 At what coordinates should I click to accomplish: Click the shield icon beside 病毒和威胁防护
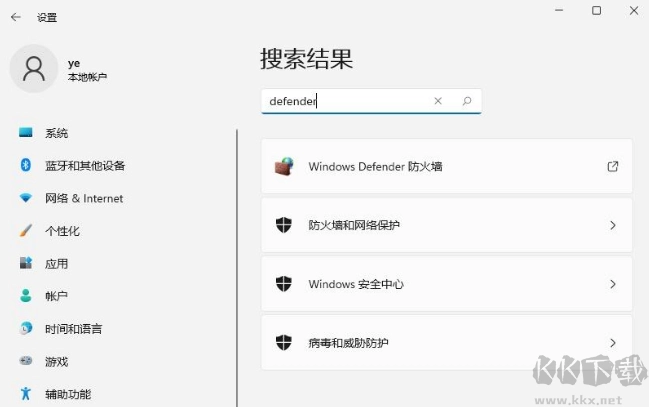click(284, 343)
